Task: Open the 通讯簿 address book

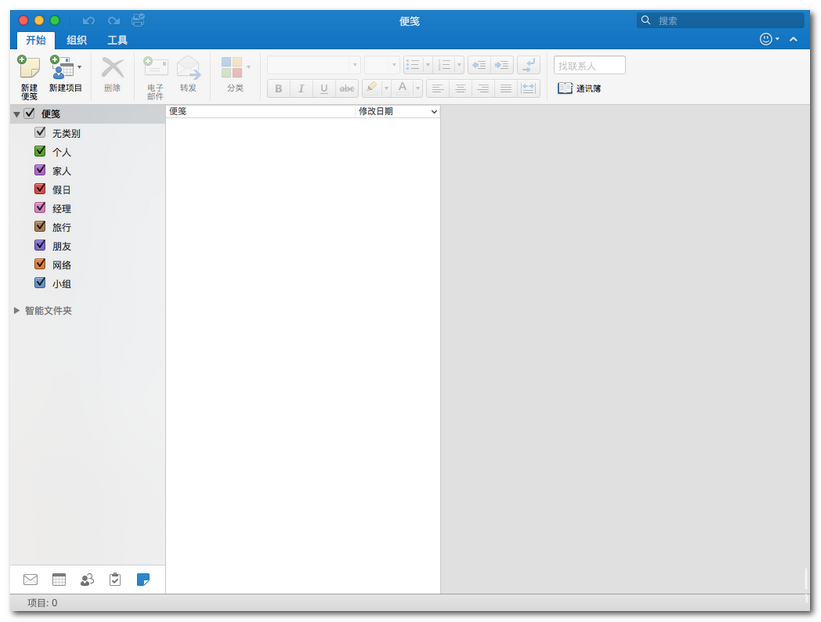Action: 579,88
